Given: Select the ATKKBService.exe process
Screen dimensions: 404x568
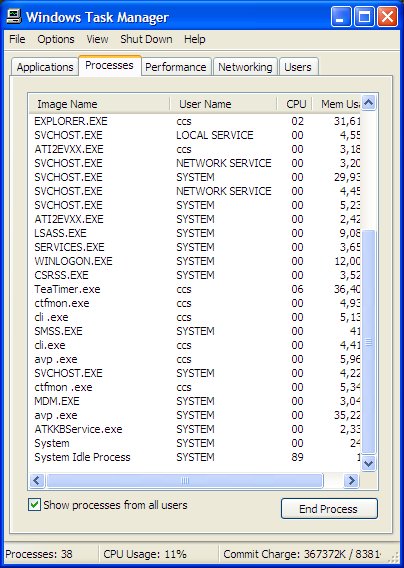Looking at the screenshot, I should pyautogui.click(x=195, y=429).
